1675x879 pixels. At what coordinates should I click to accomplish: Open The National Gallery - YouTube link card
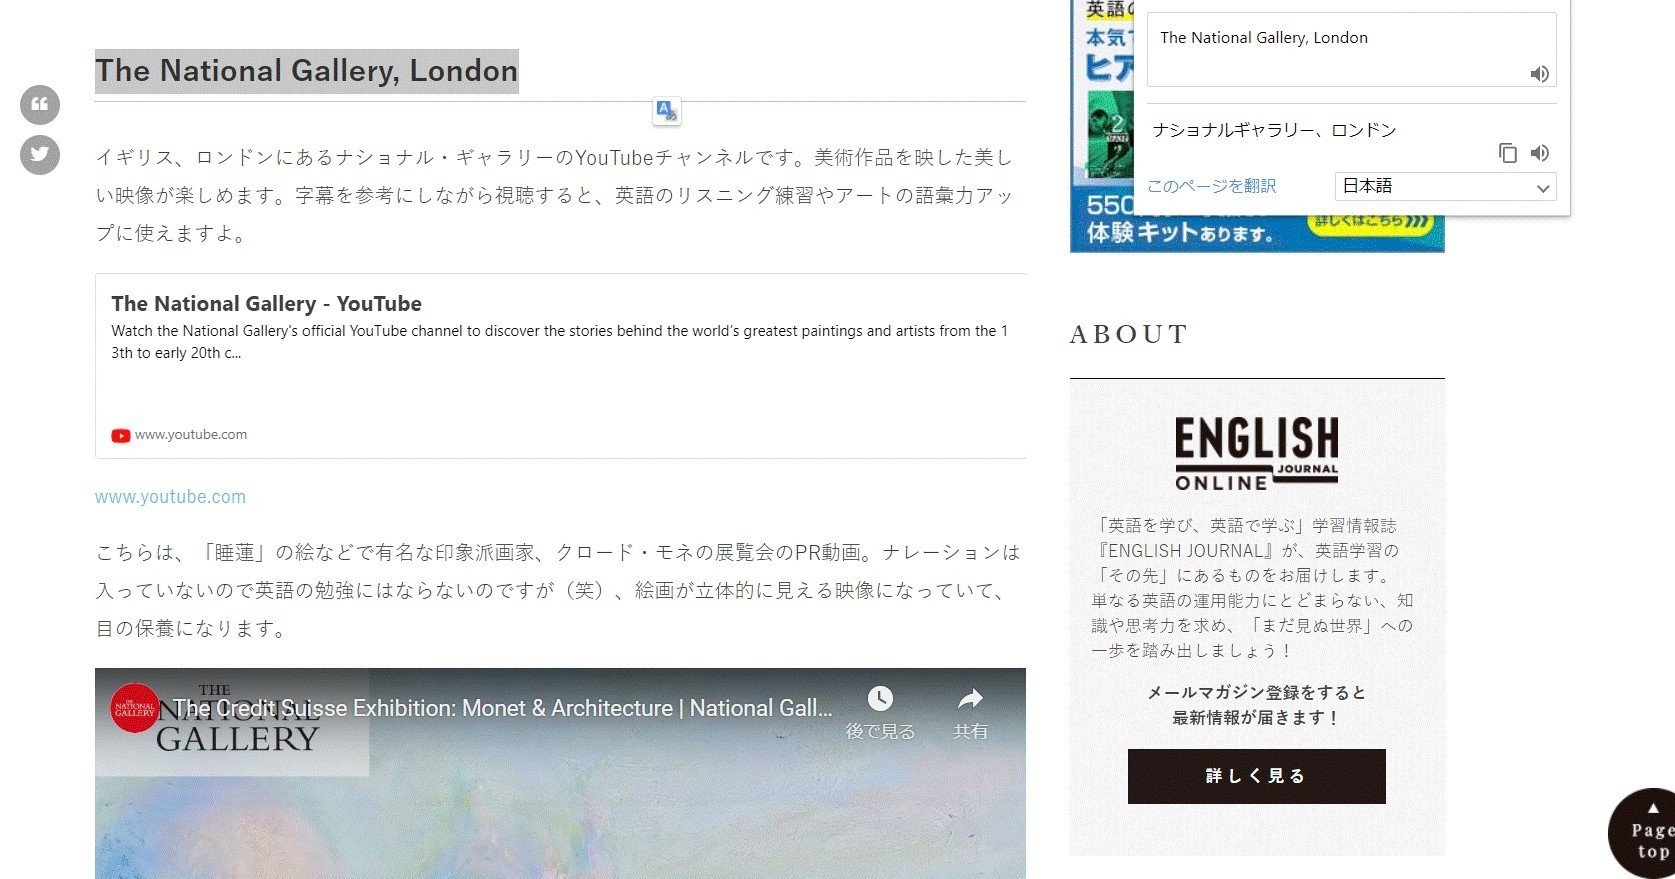pyautogui.click(x=561, y=366)
